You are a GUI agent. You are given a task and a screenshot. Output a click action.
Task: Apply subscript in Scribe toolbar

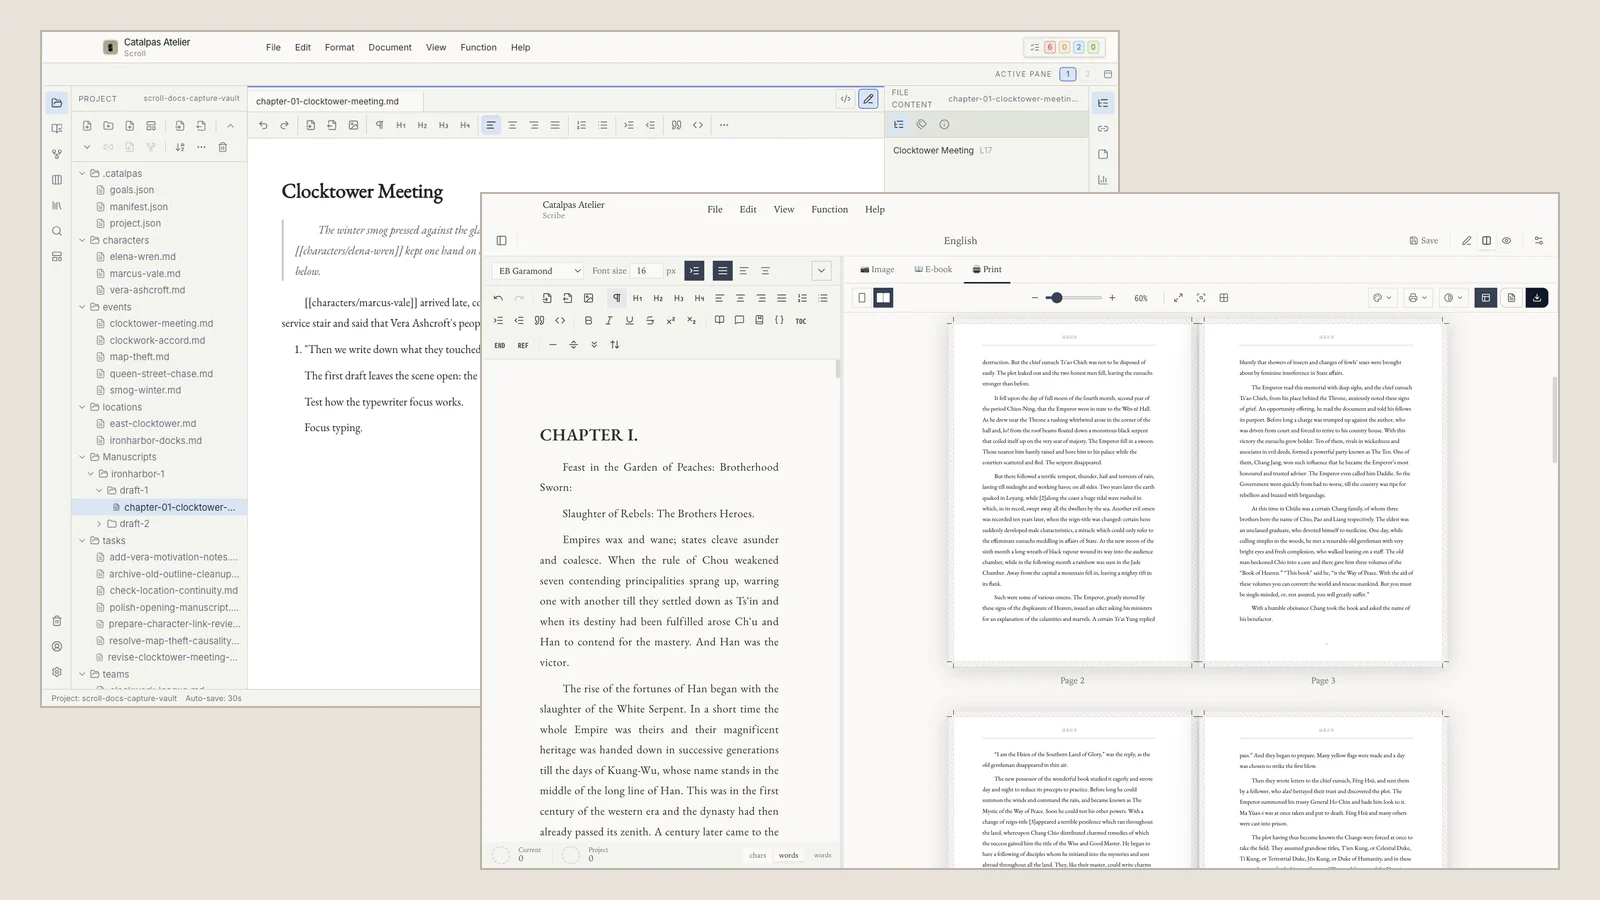click(x=691, y=320)
